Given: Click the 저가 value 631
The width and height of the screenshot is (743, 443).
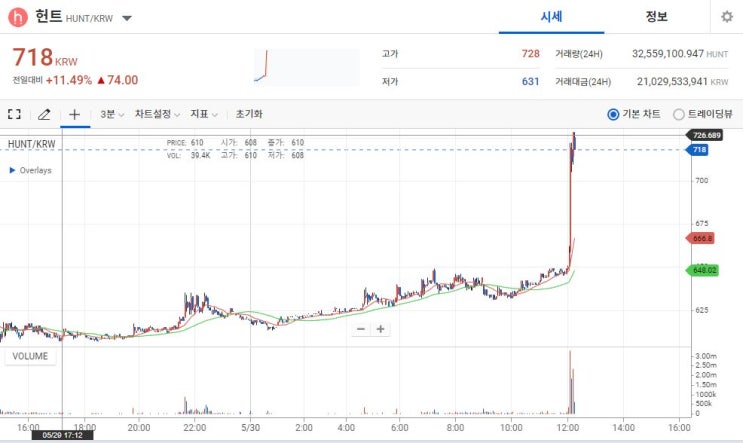Looking at the screenshot, I should tap(530, 81).
